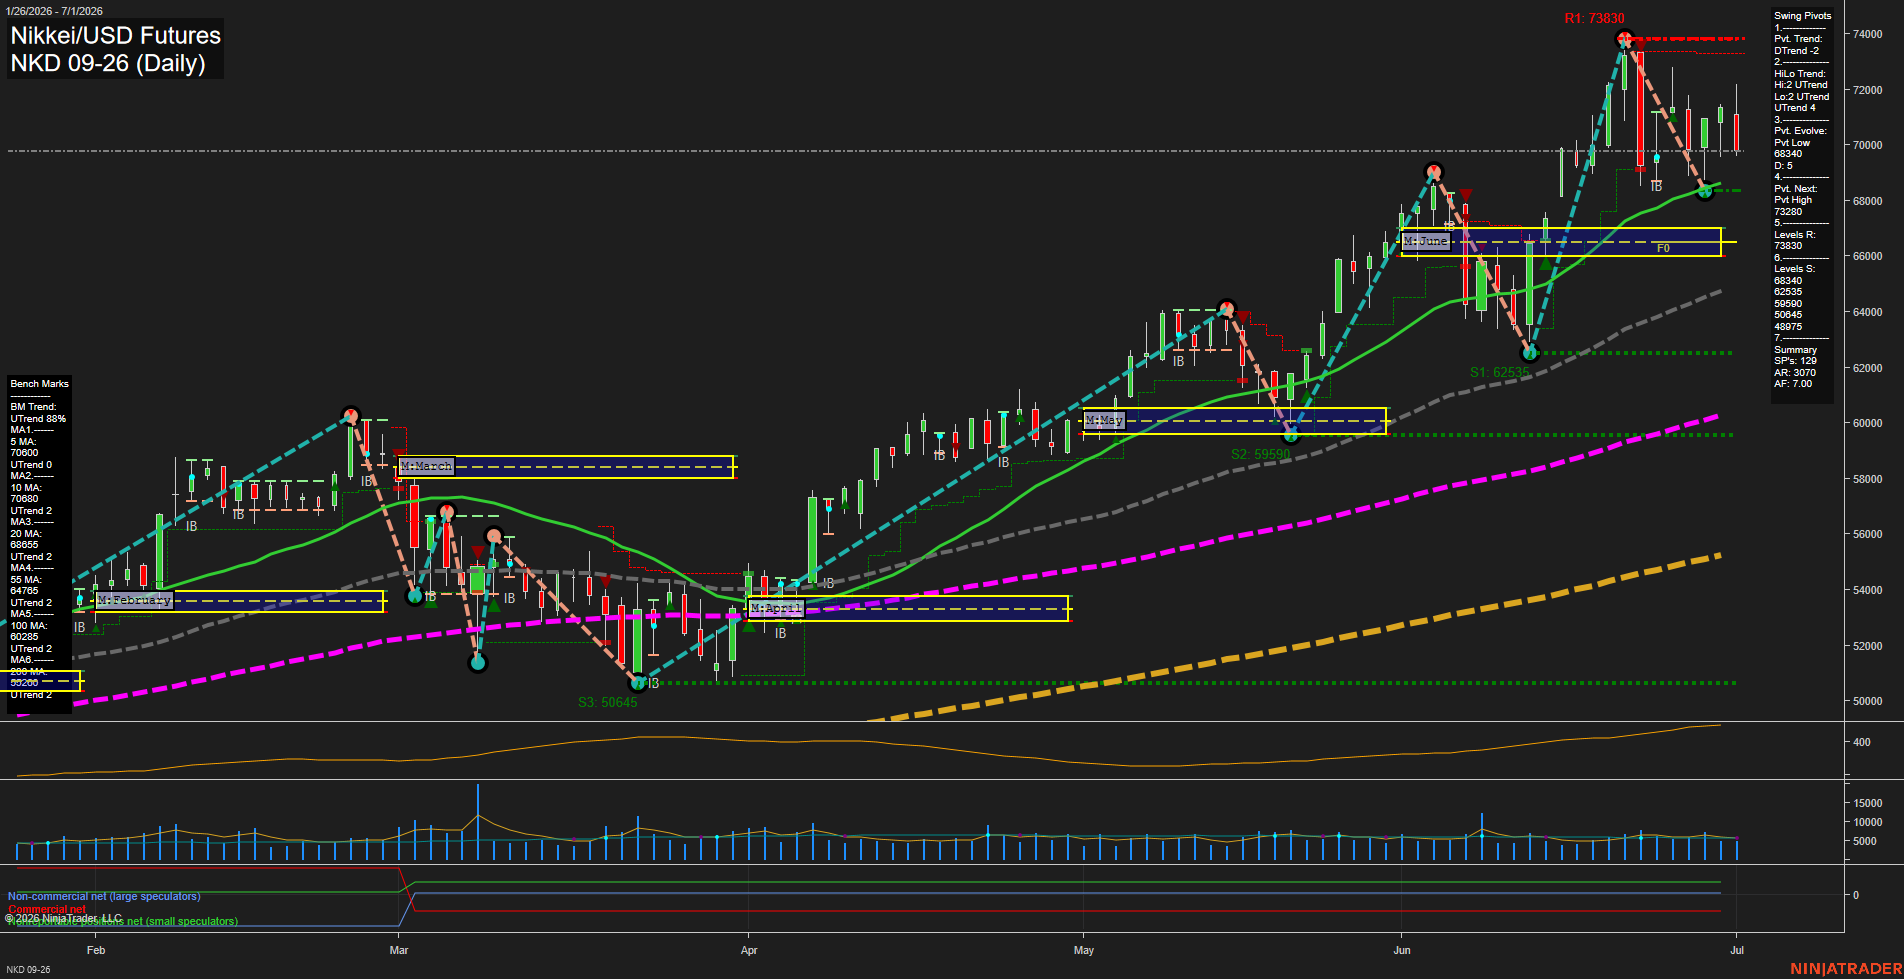Open the NKD 09-26 tab at bottom
Screen dimensions: 1904x979
pyautogui.click(x=28, y=969)
